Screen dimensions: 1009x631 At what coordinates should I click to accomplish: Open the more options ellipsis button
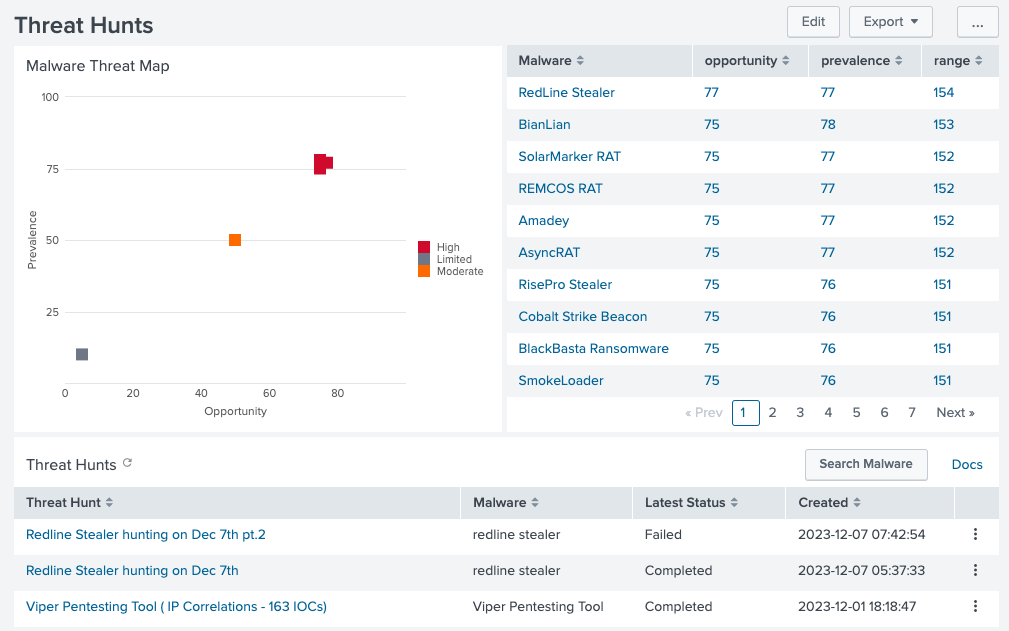pos(977,22)
